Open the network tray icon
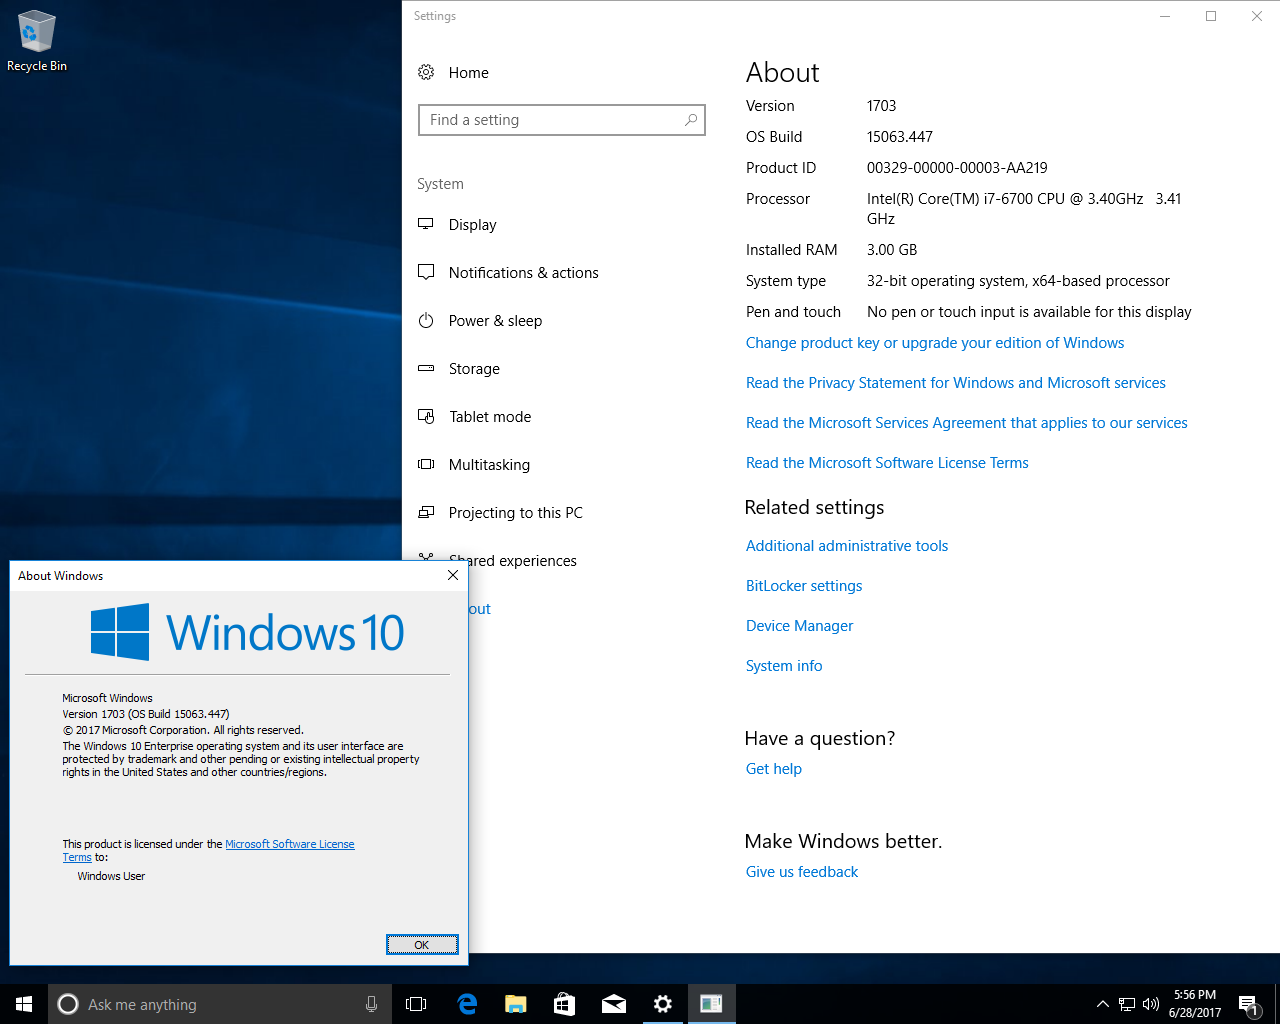Image resolution: width=1280 pixels, height=1024 pixels. point(1127,1004)
